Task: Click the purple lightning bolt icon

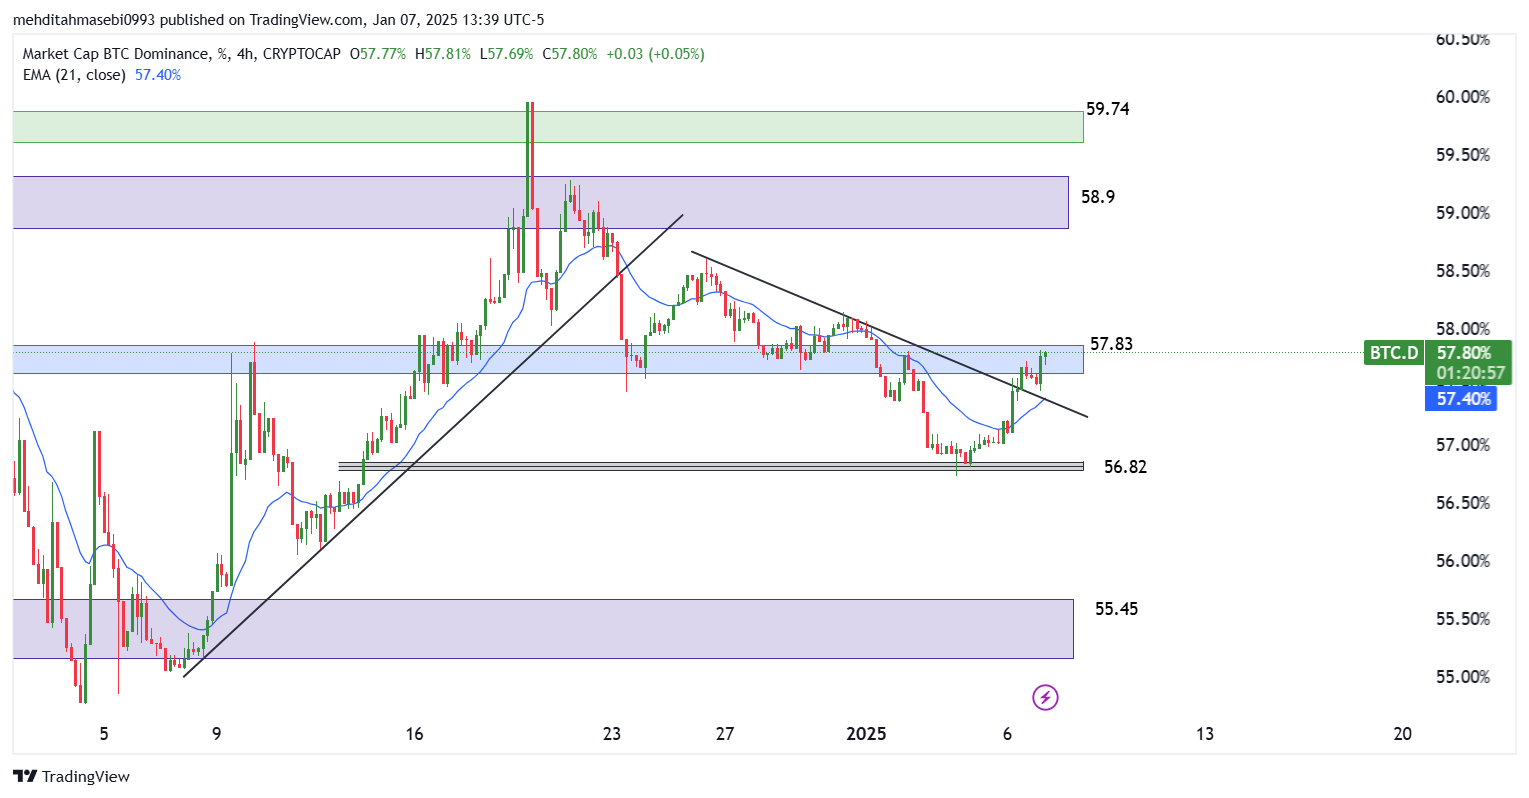Action: pos(1045,697)
